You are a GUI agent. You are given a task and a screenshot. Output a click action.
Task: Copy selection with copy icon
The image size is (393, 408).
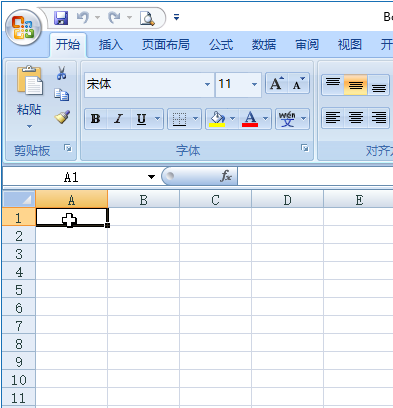(62, 95)
